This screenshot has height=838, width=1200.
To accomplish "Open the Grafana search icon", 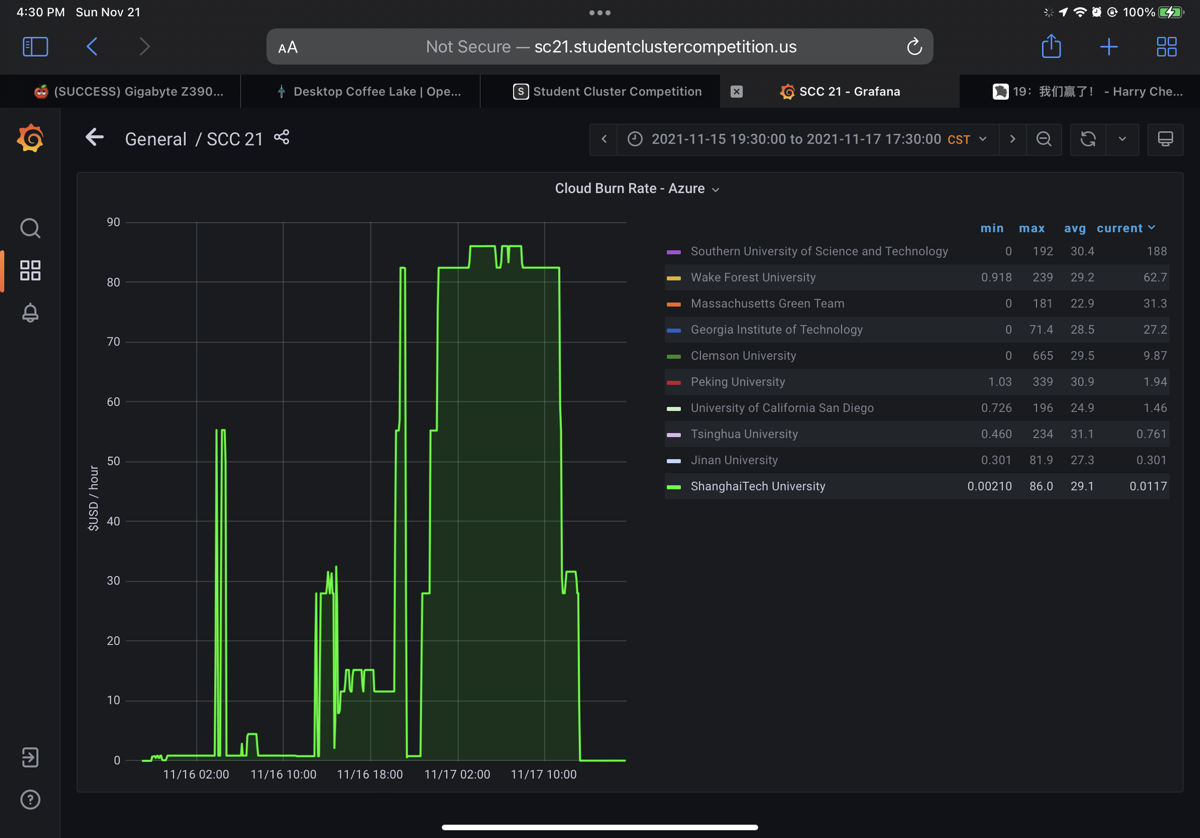I will pyautogui.click(x=30, y=228).
